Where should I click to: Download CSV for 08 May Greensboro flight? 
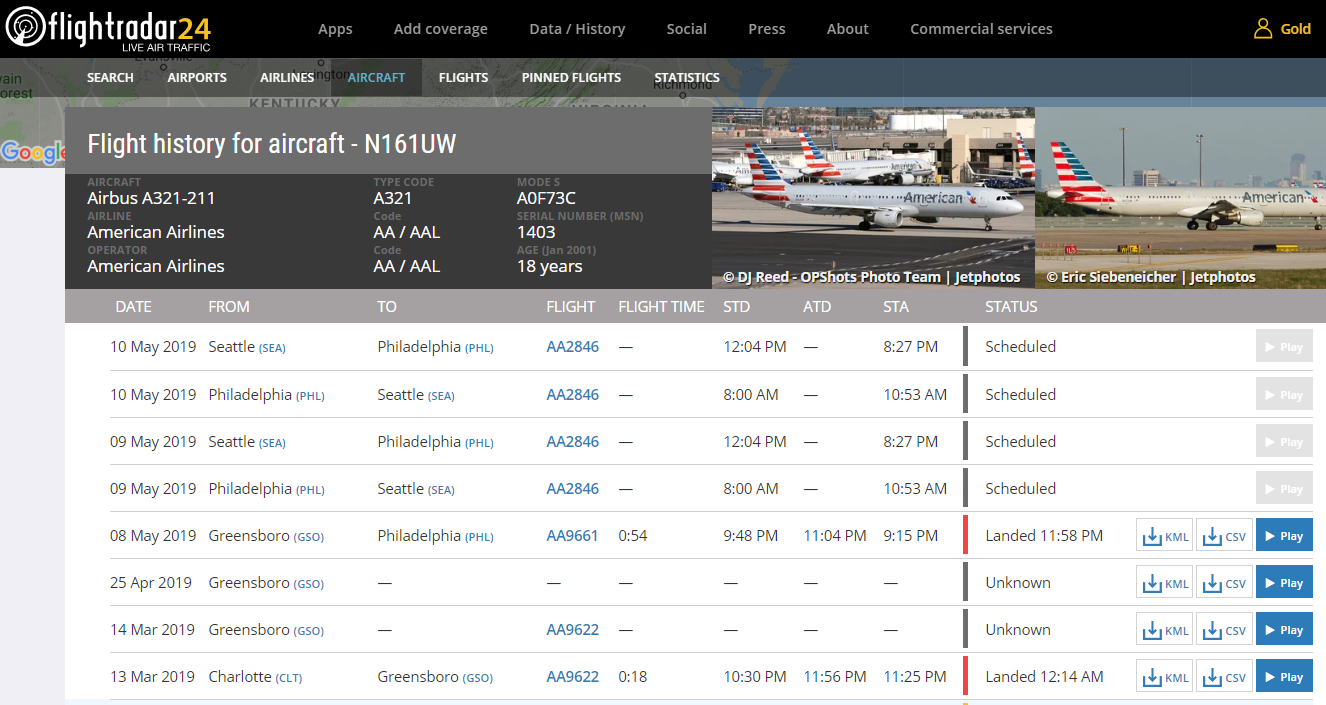coord(1224,536)
